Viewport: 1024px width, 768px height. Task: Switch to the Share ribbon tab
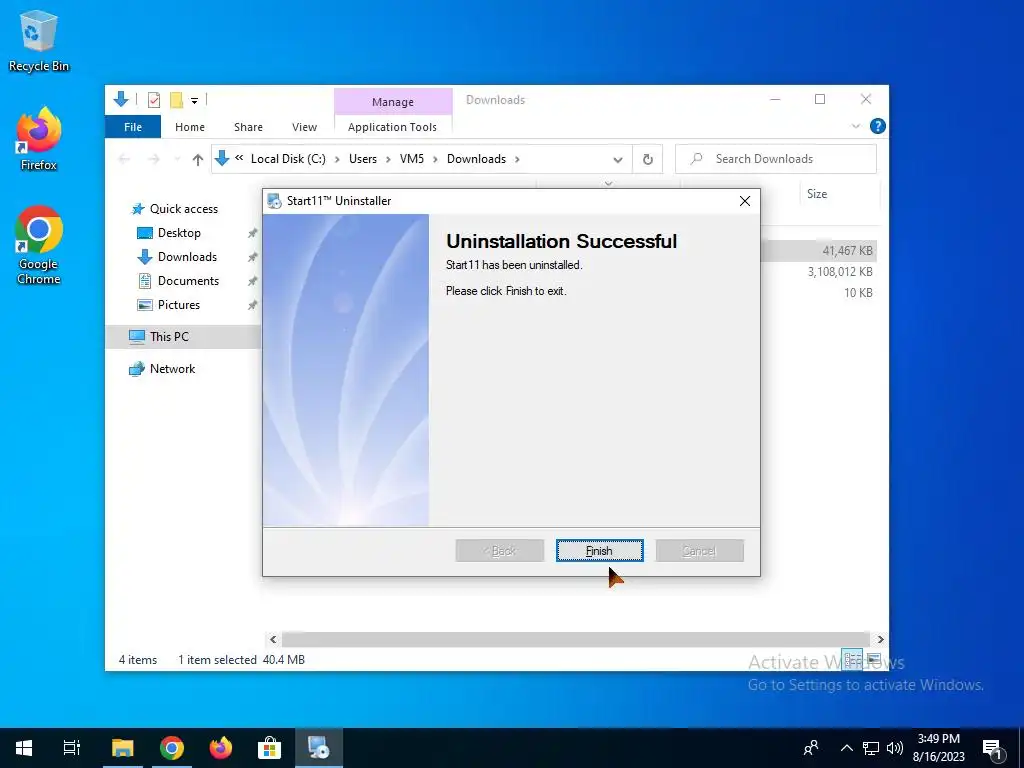pyautogui.click(x=248, y=127)
